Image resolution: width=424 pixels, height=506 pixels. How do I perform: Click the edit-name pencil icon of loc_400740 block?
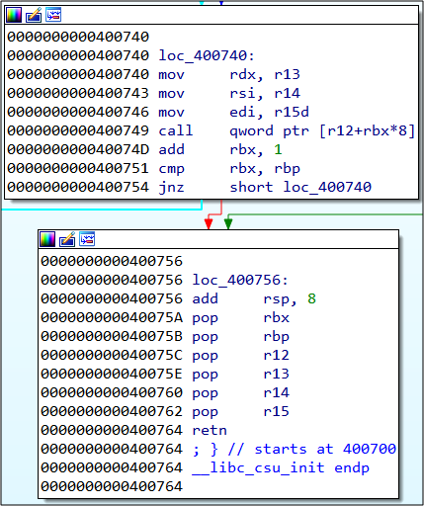(x=34, y=15)
